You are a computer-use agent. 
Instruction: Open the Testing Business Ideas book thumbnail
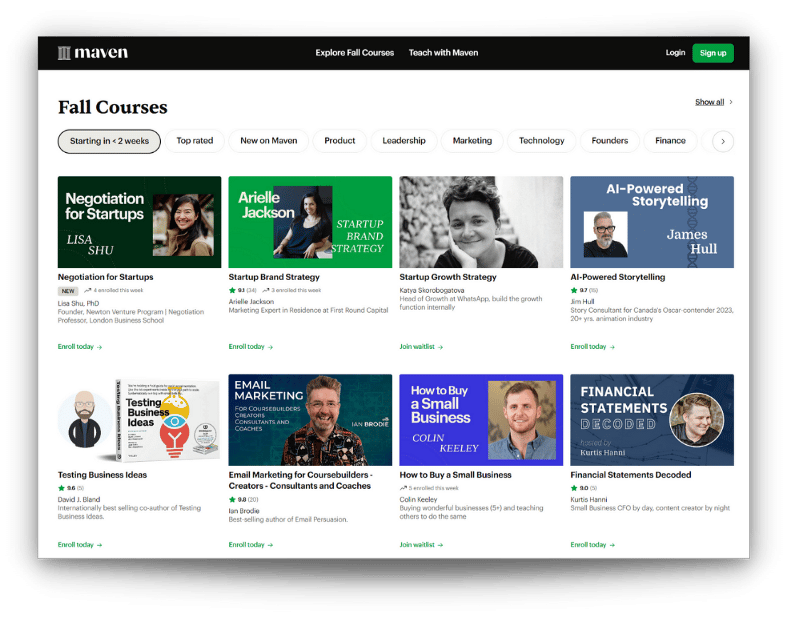click(x=139, y=420)
